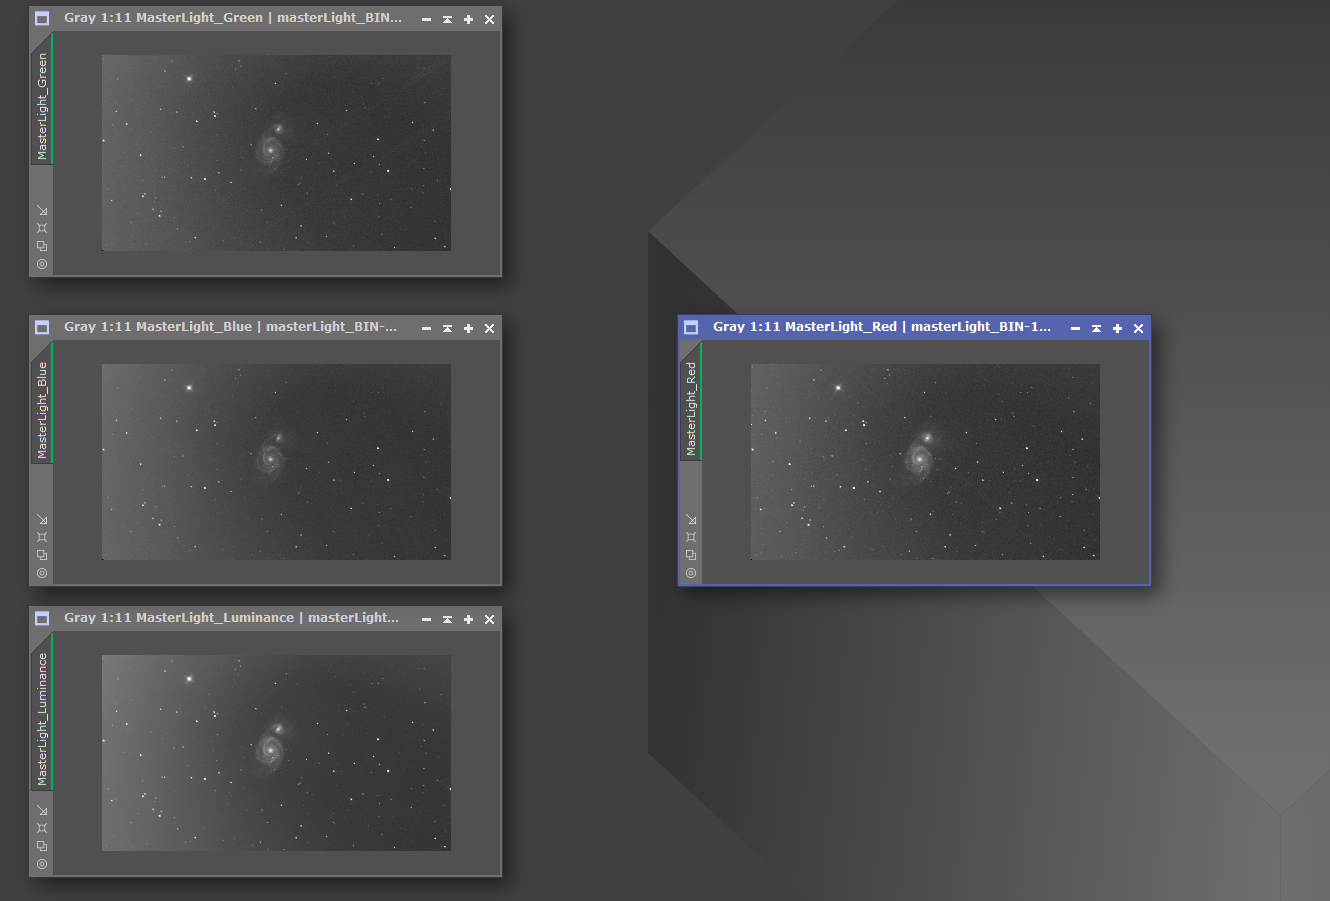1330x901 pixels.
Task: Click the title text 'Gray 1:11 MasterLight_Green'
Action: click(164, 18)
